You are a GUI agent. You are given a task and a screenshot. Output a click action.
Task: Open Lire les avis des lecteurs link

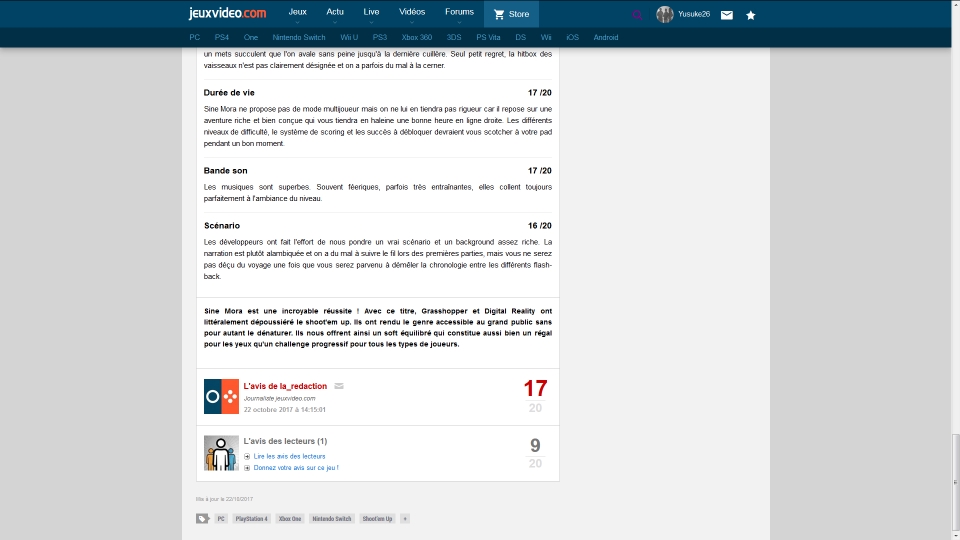click(x=290, y=456)
